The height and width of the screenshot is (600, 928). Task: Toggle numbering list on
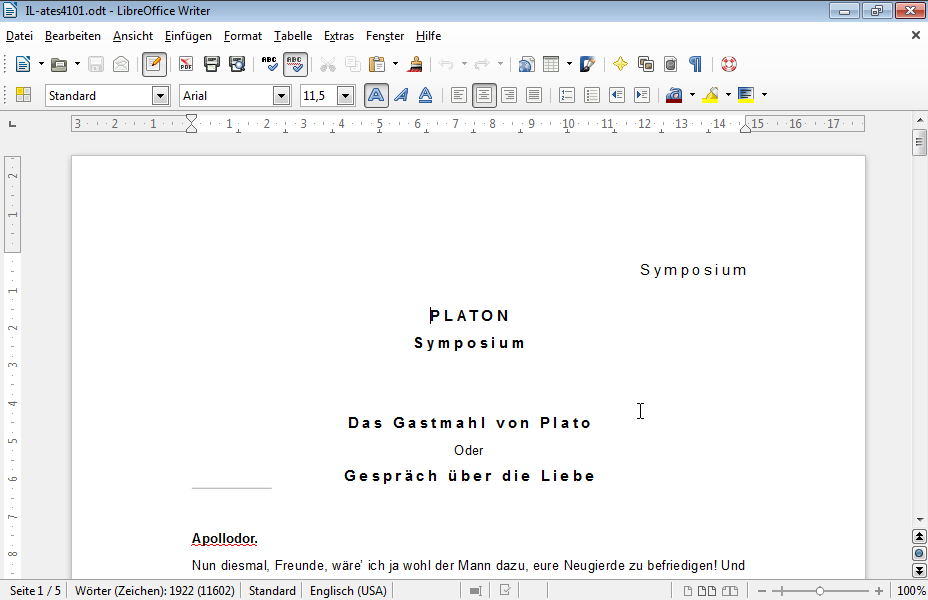point(567,95)
